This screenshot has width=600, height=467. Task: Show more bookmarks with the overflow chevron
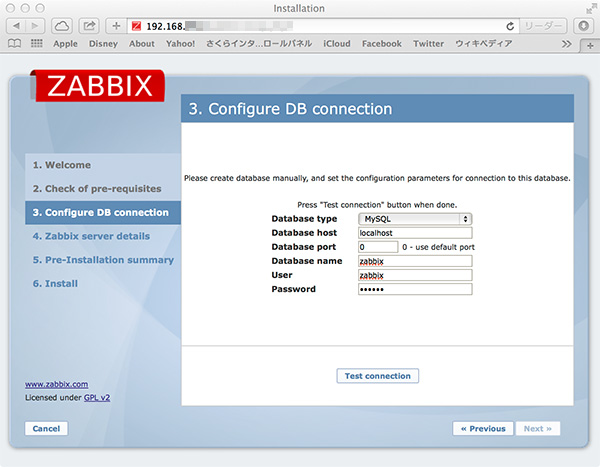tap(567, 44)
